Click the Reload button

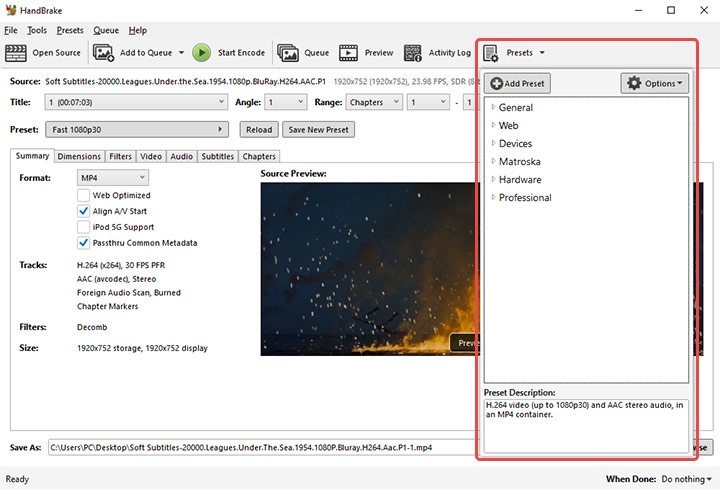259,130
